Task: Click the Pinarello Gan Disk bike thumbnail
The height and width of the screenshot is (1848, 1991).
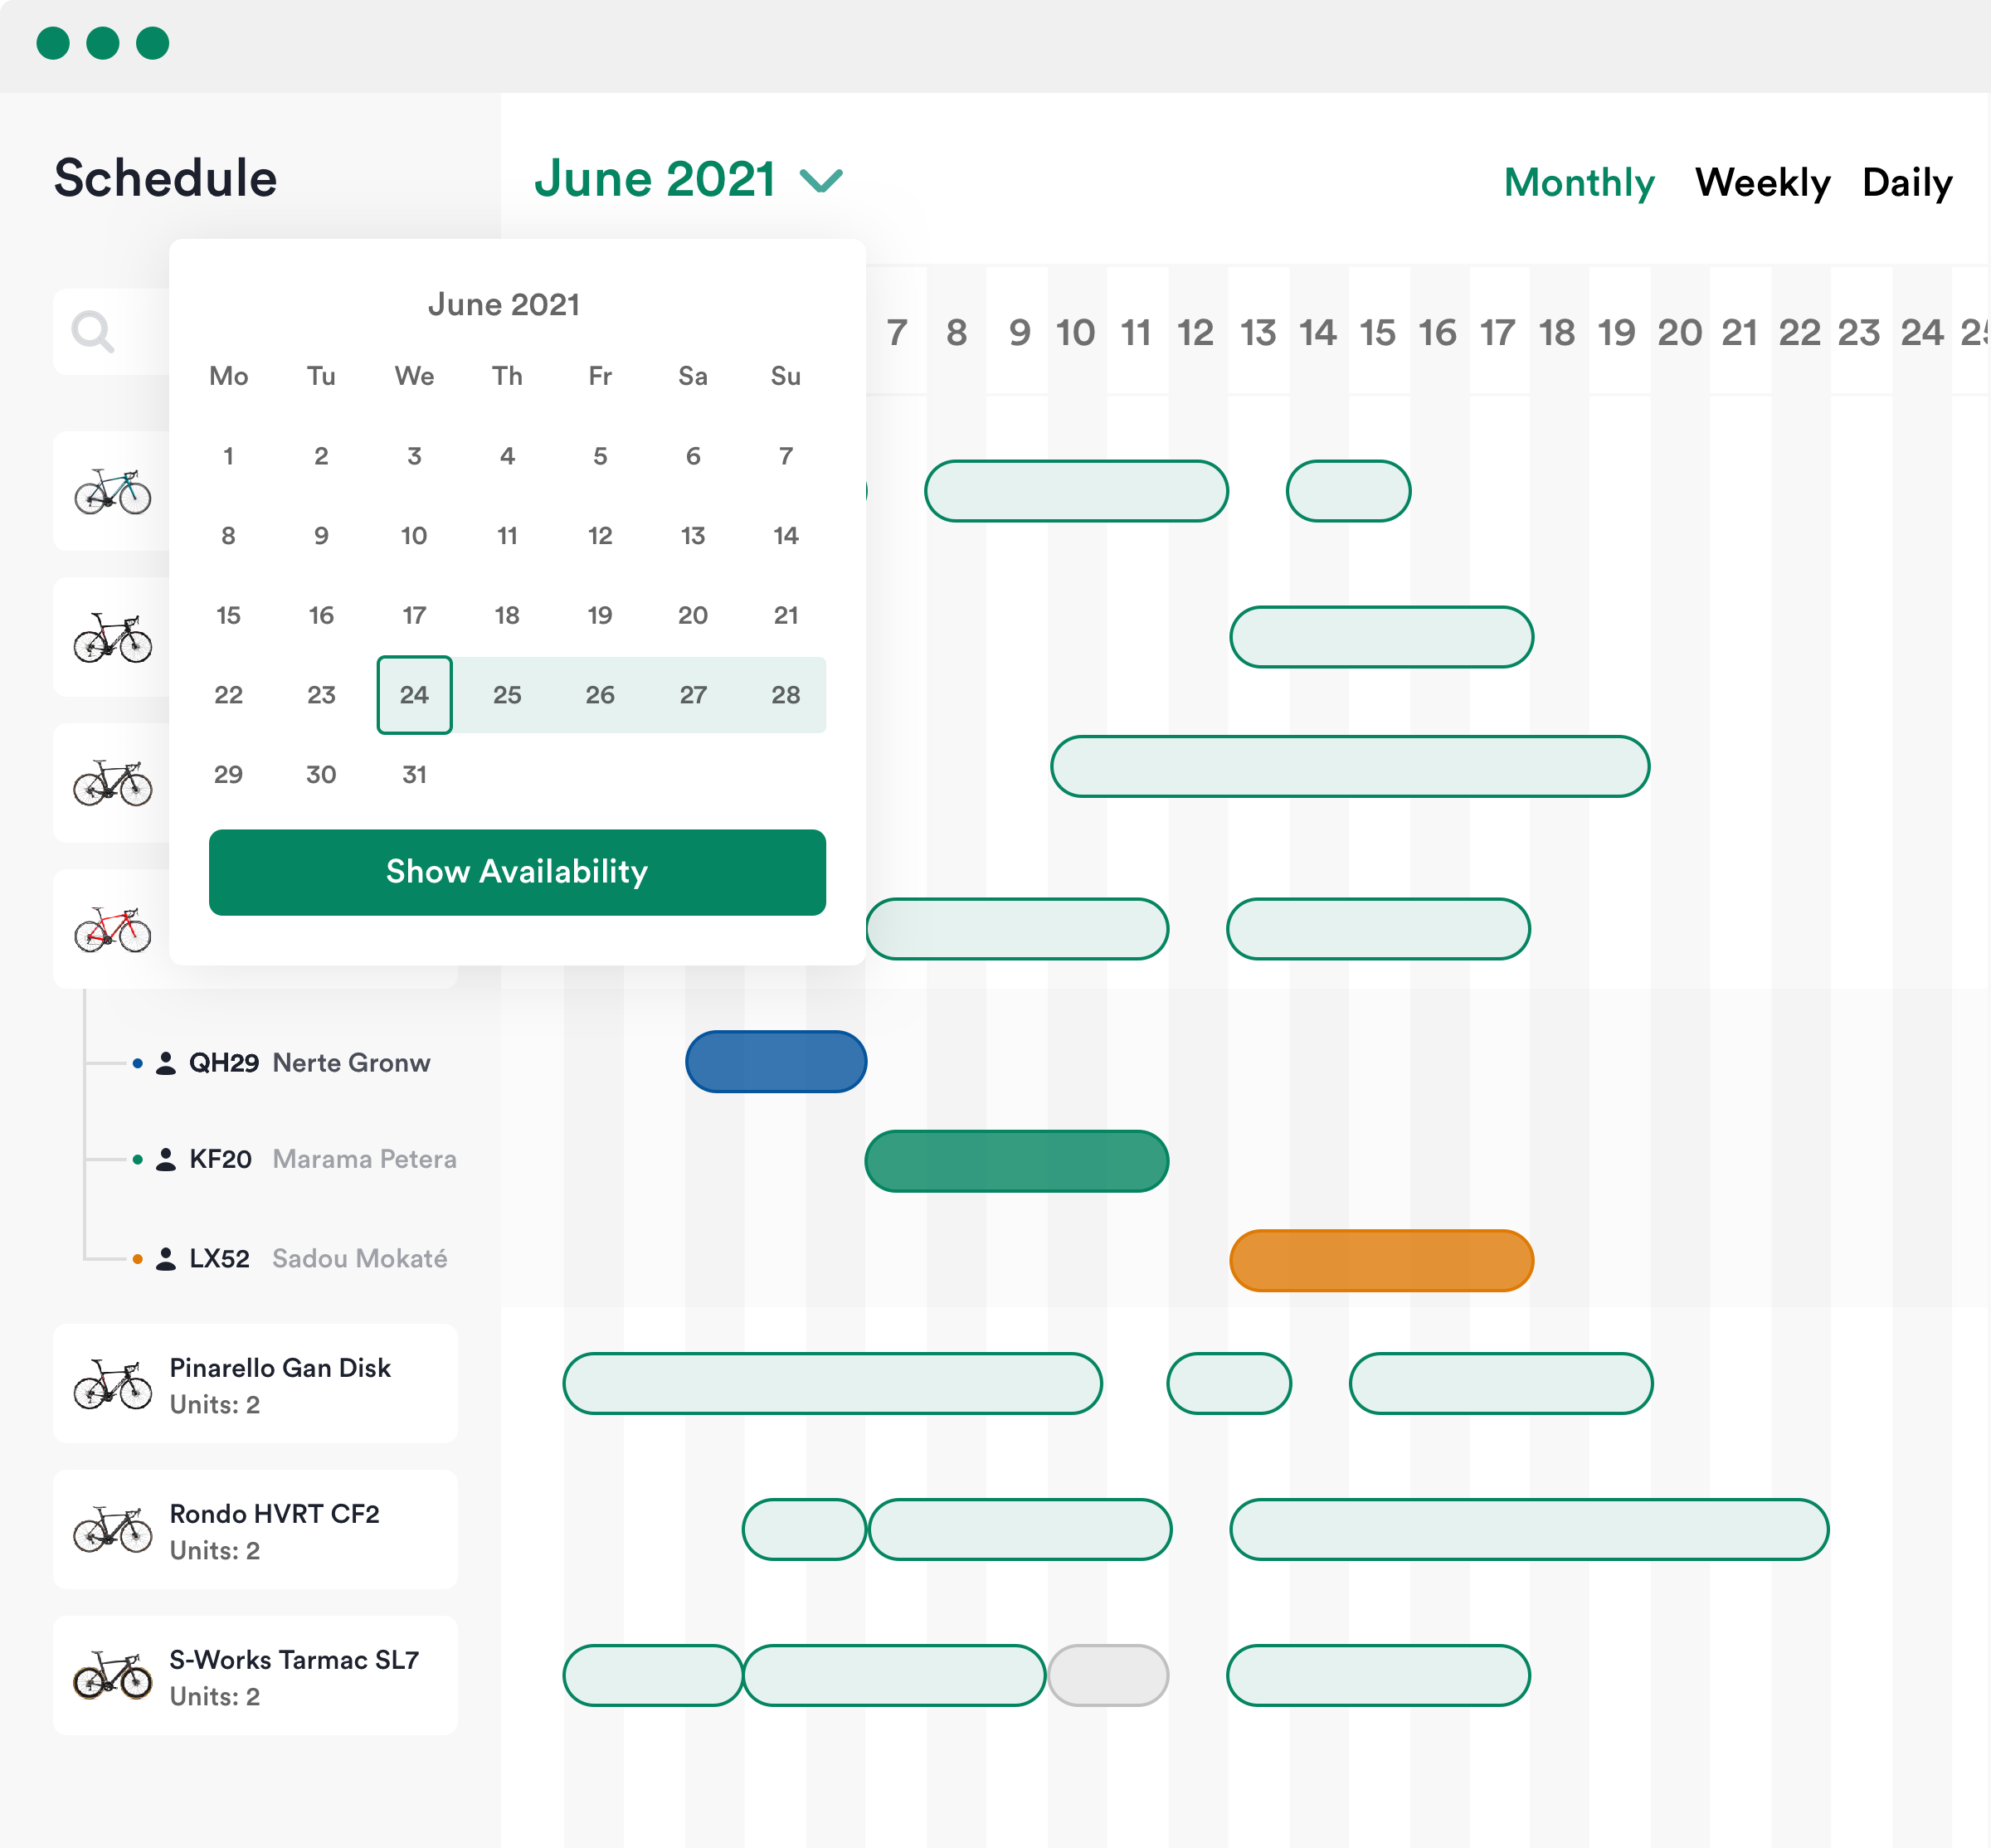Action: (112, 1384)
